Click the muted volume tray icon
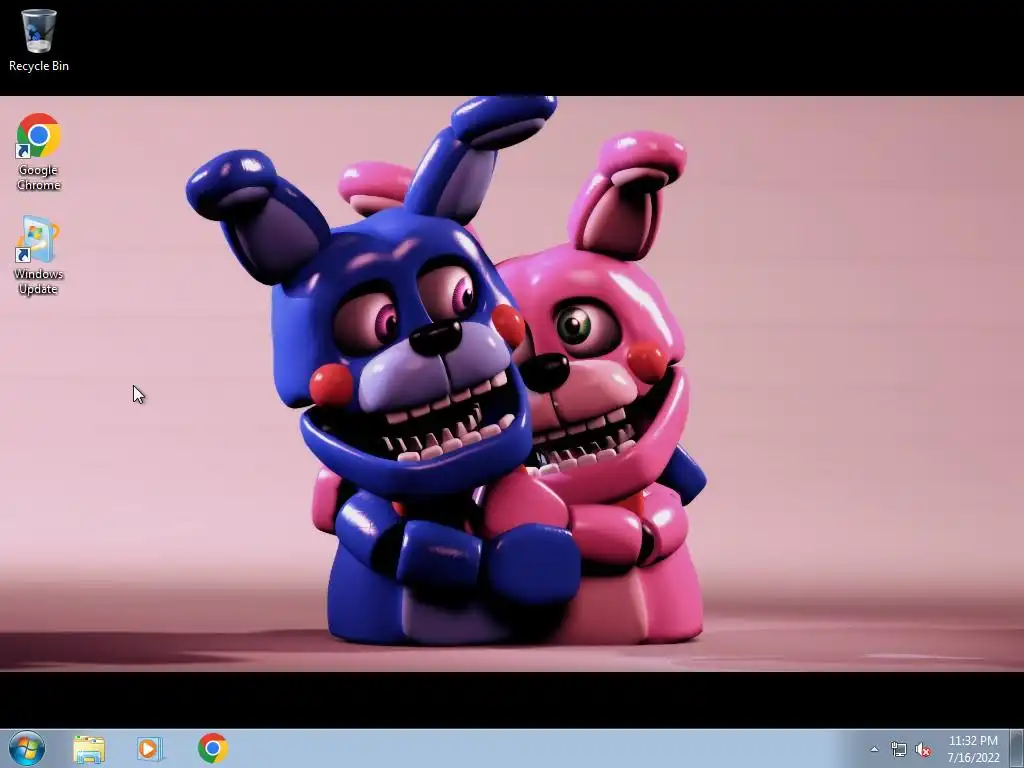Viewport: 1024px width, 768px height. (x=923, y=750)
